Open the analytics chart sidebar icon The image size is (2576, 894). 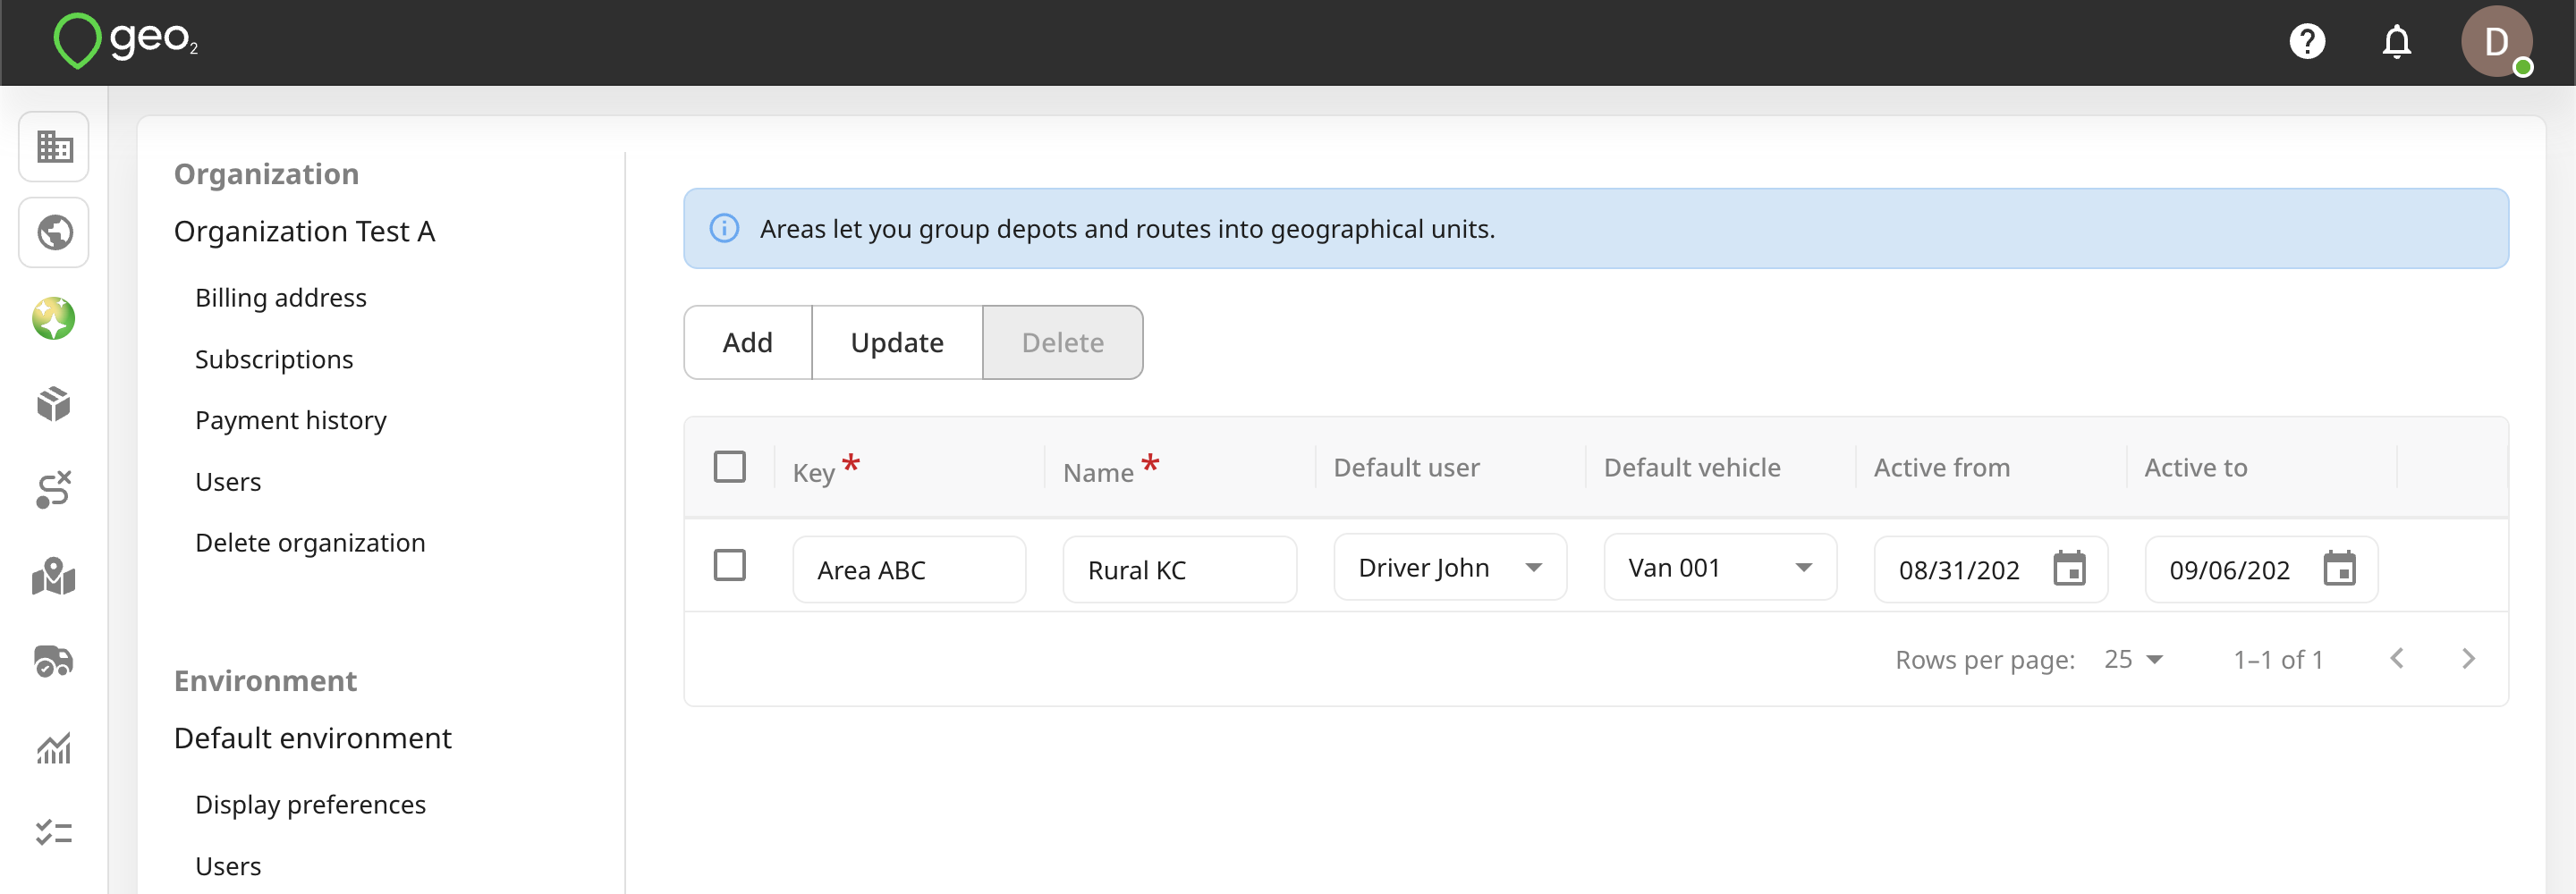[54, 747]
